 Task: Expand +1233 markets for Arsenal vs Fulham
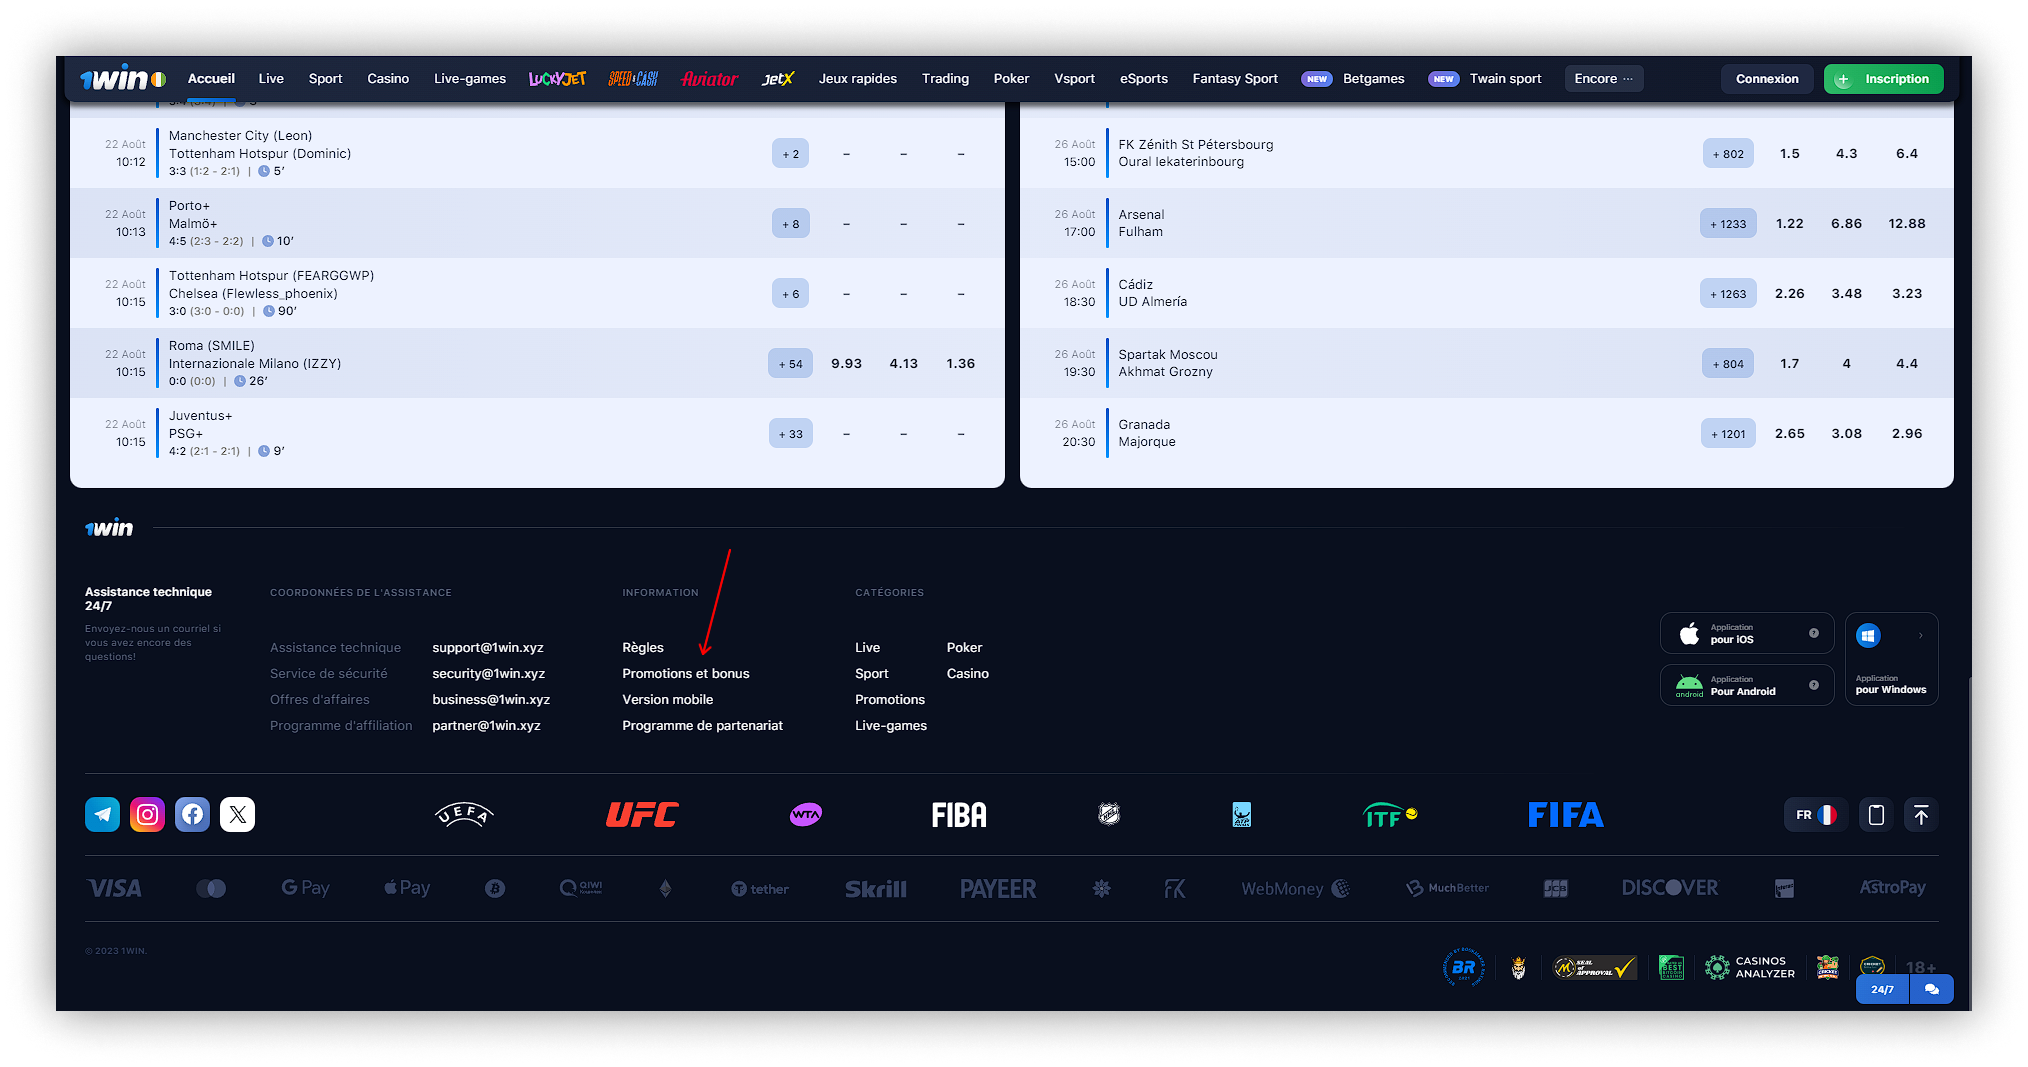pyautogui.click(x=1727, y=224)
